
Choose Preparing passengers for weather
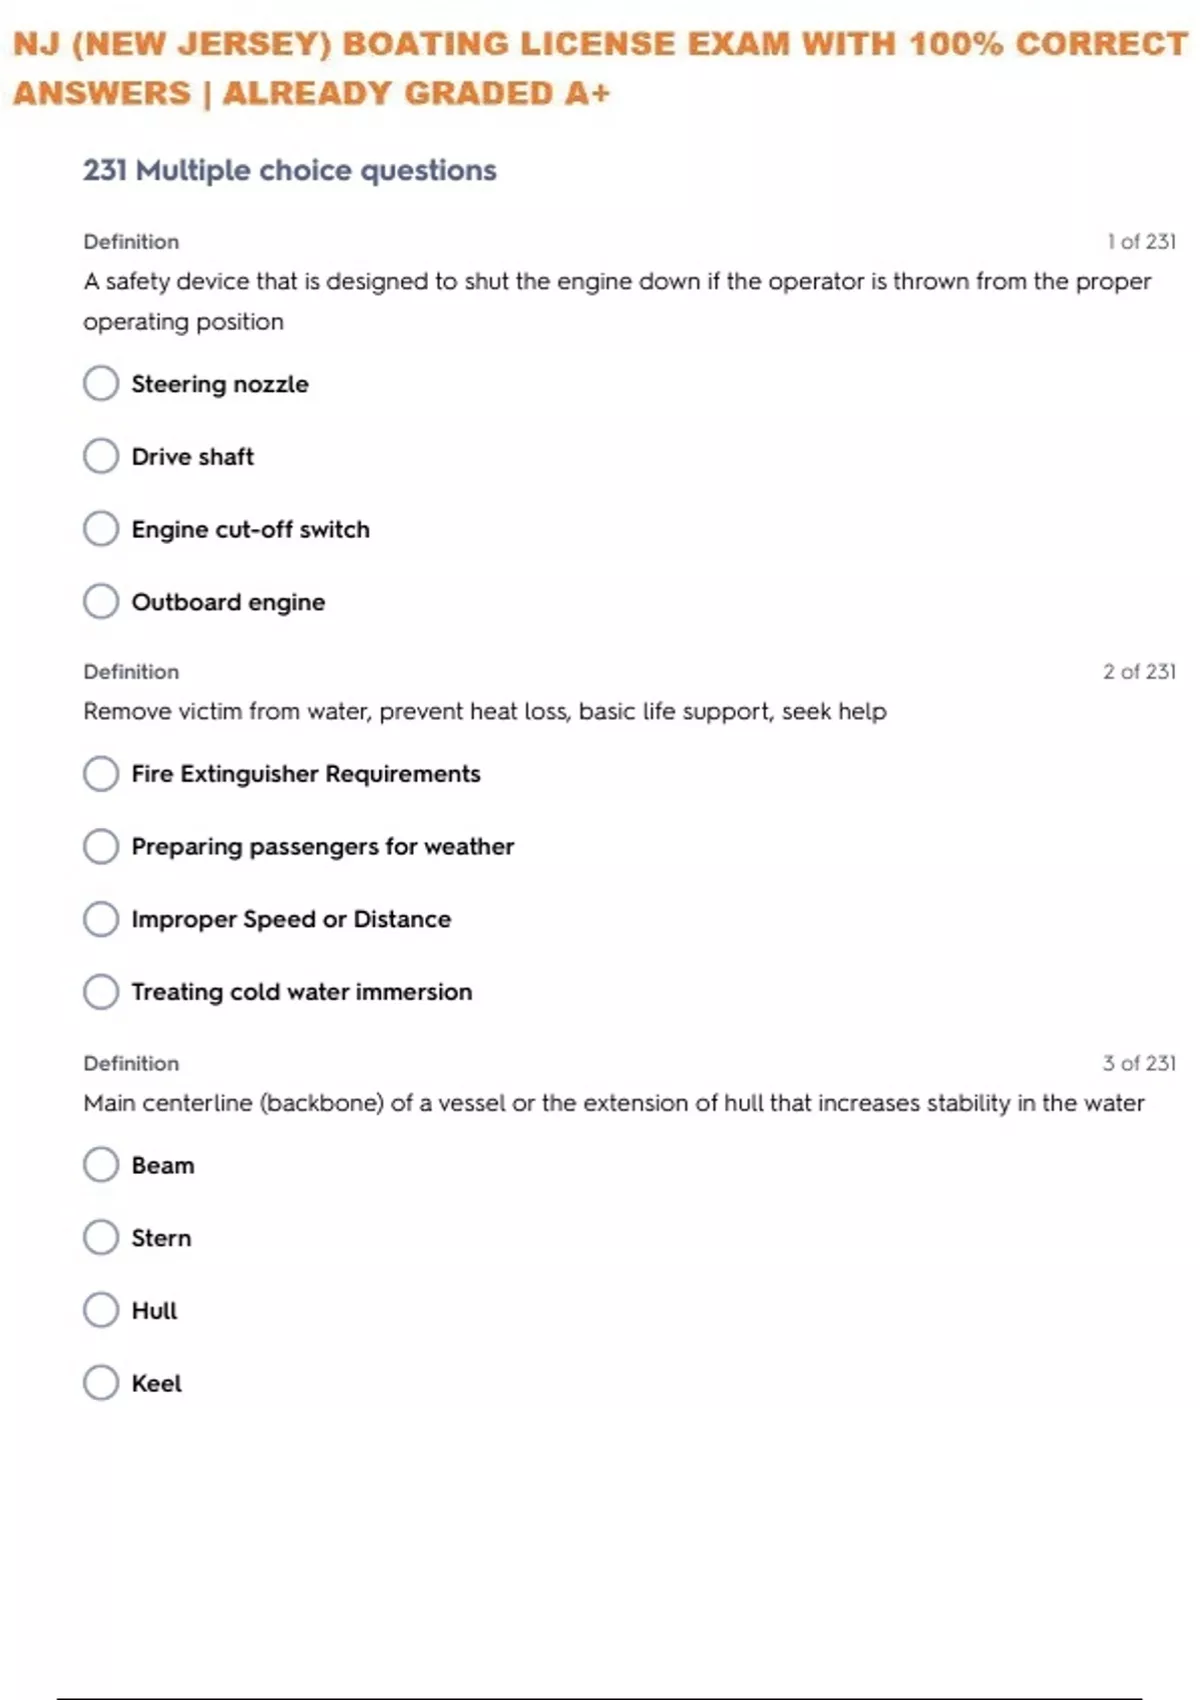pos(101,846)
